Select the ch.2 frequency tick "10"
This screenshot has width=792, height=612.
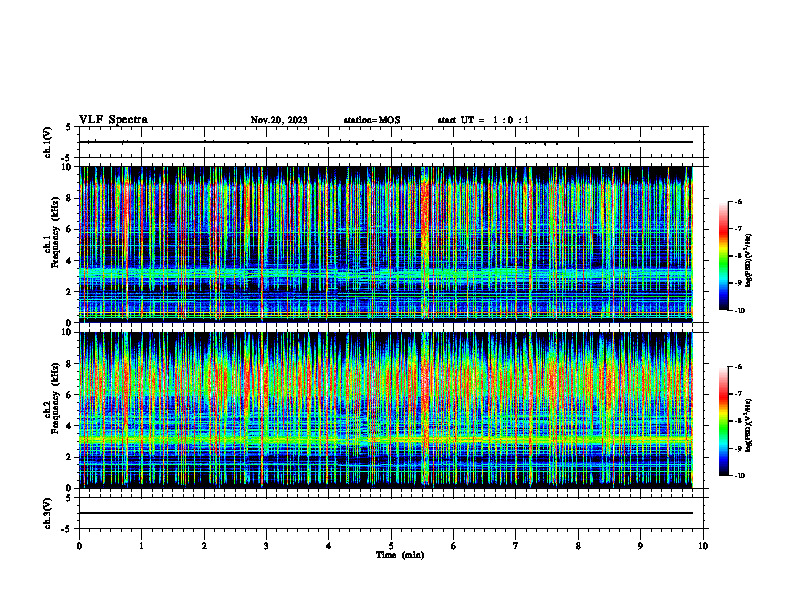[68, 332]
